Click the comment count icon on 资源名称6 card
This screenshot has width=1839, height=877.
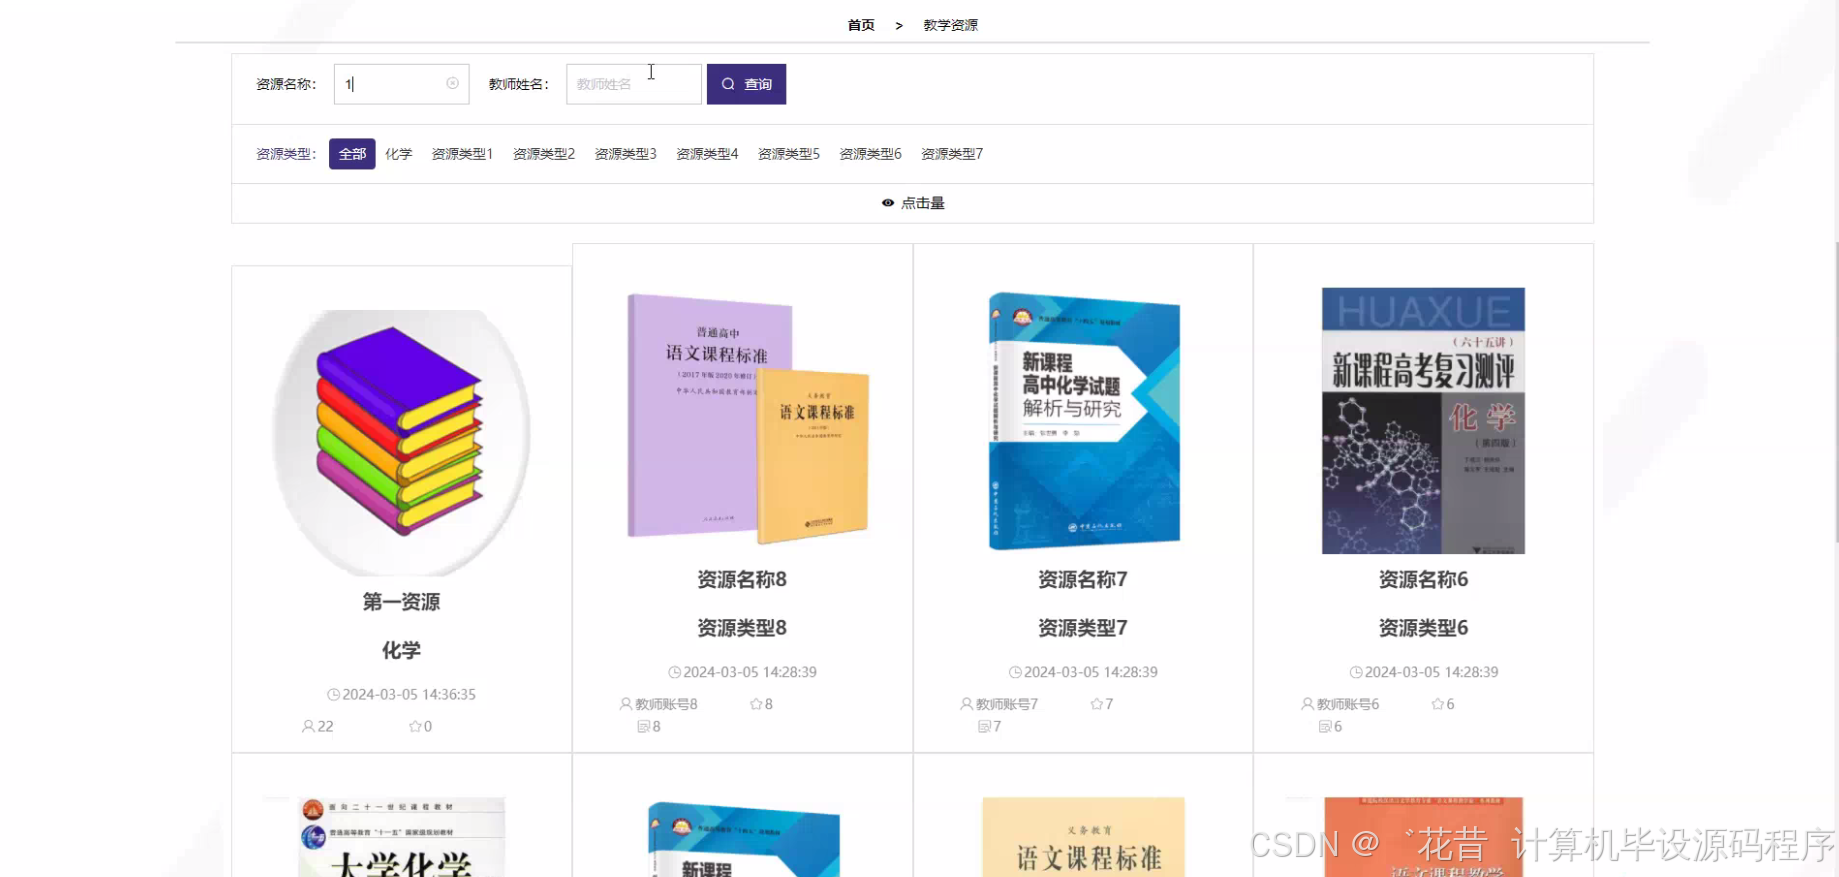1325,727
